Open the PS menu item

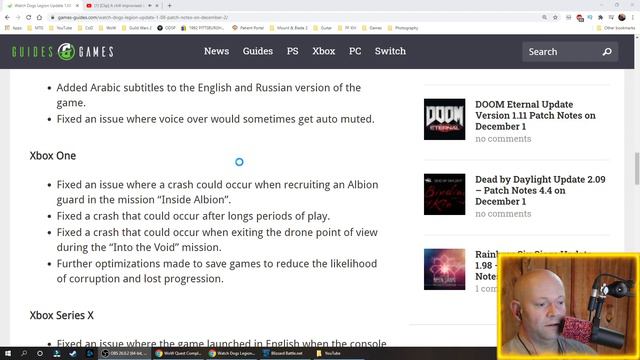click(292, 51)
